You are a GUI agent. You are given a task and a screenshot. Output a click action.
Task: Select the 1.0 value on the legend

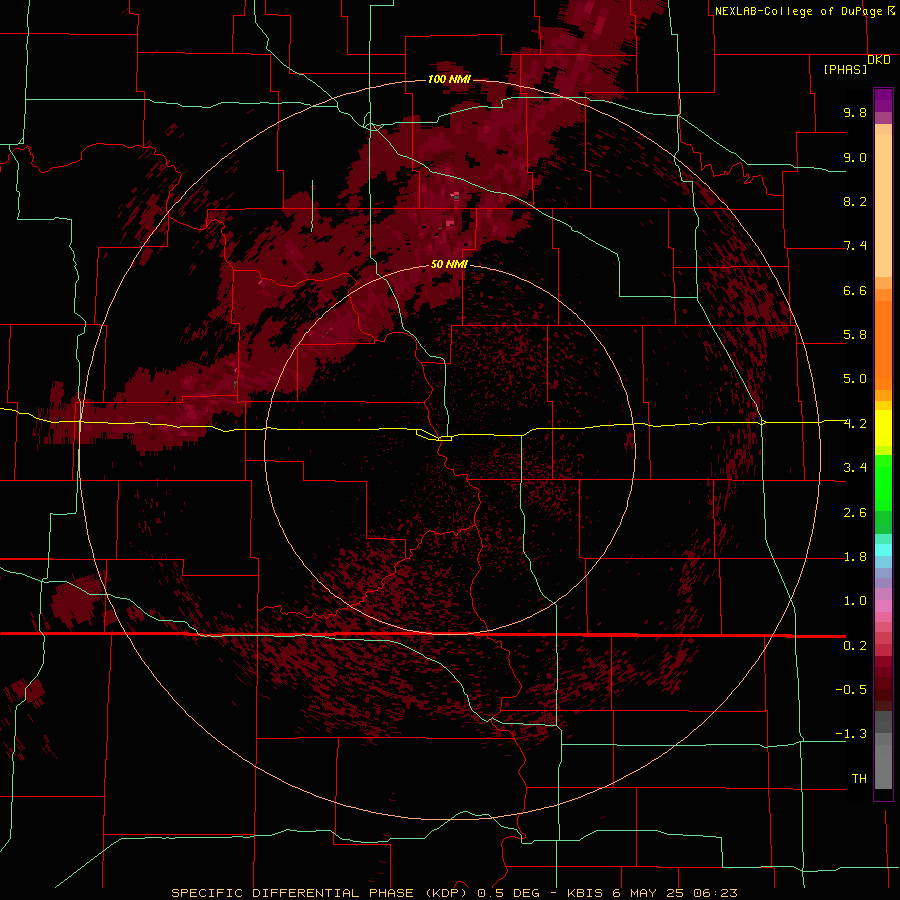tap(855, 601)
